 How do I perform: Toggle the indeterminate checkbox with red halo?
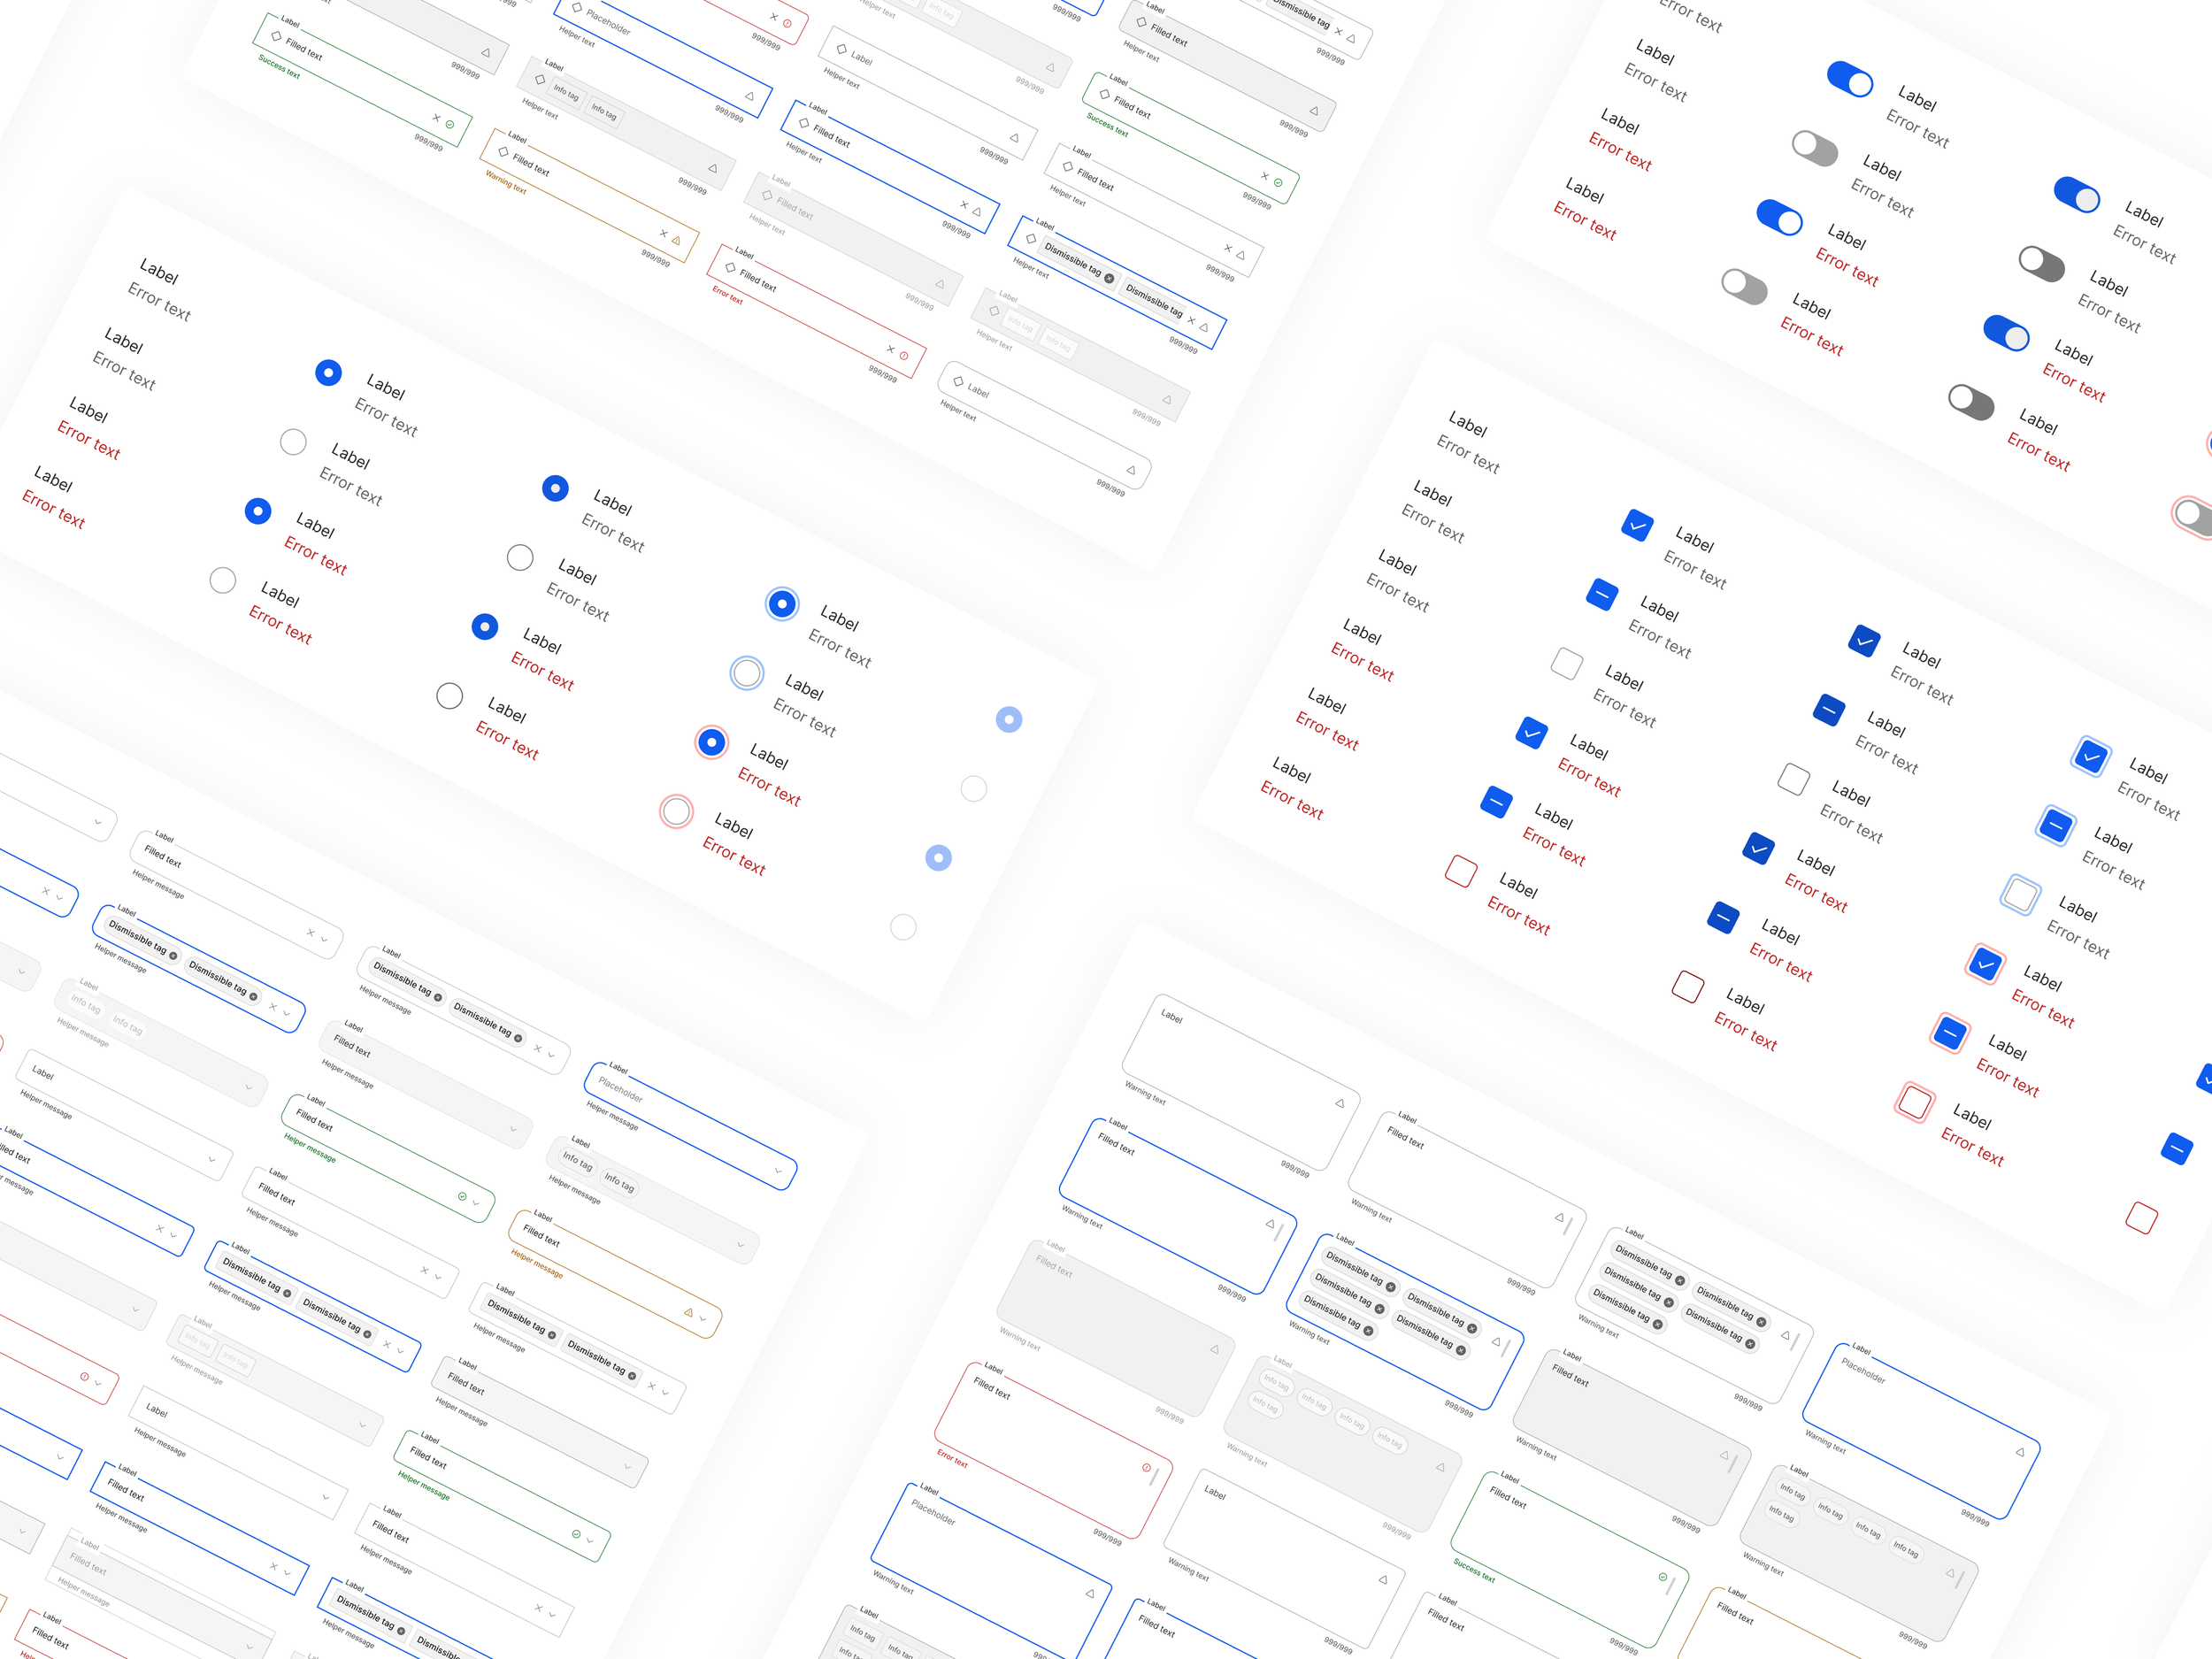point(1950,1032)
